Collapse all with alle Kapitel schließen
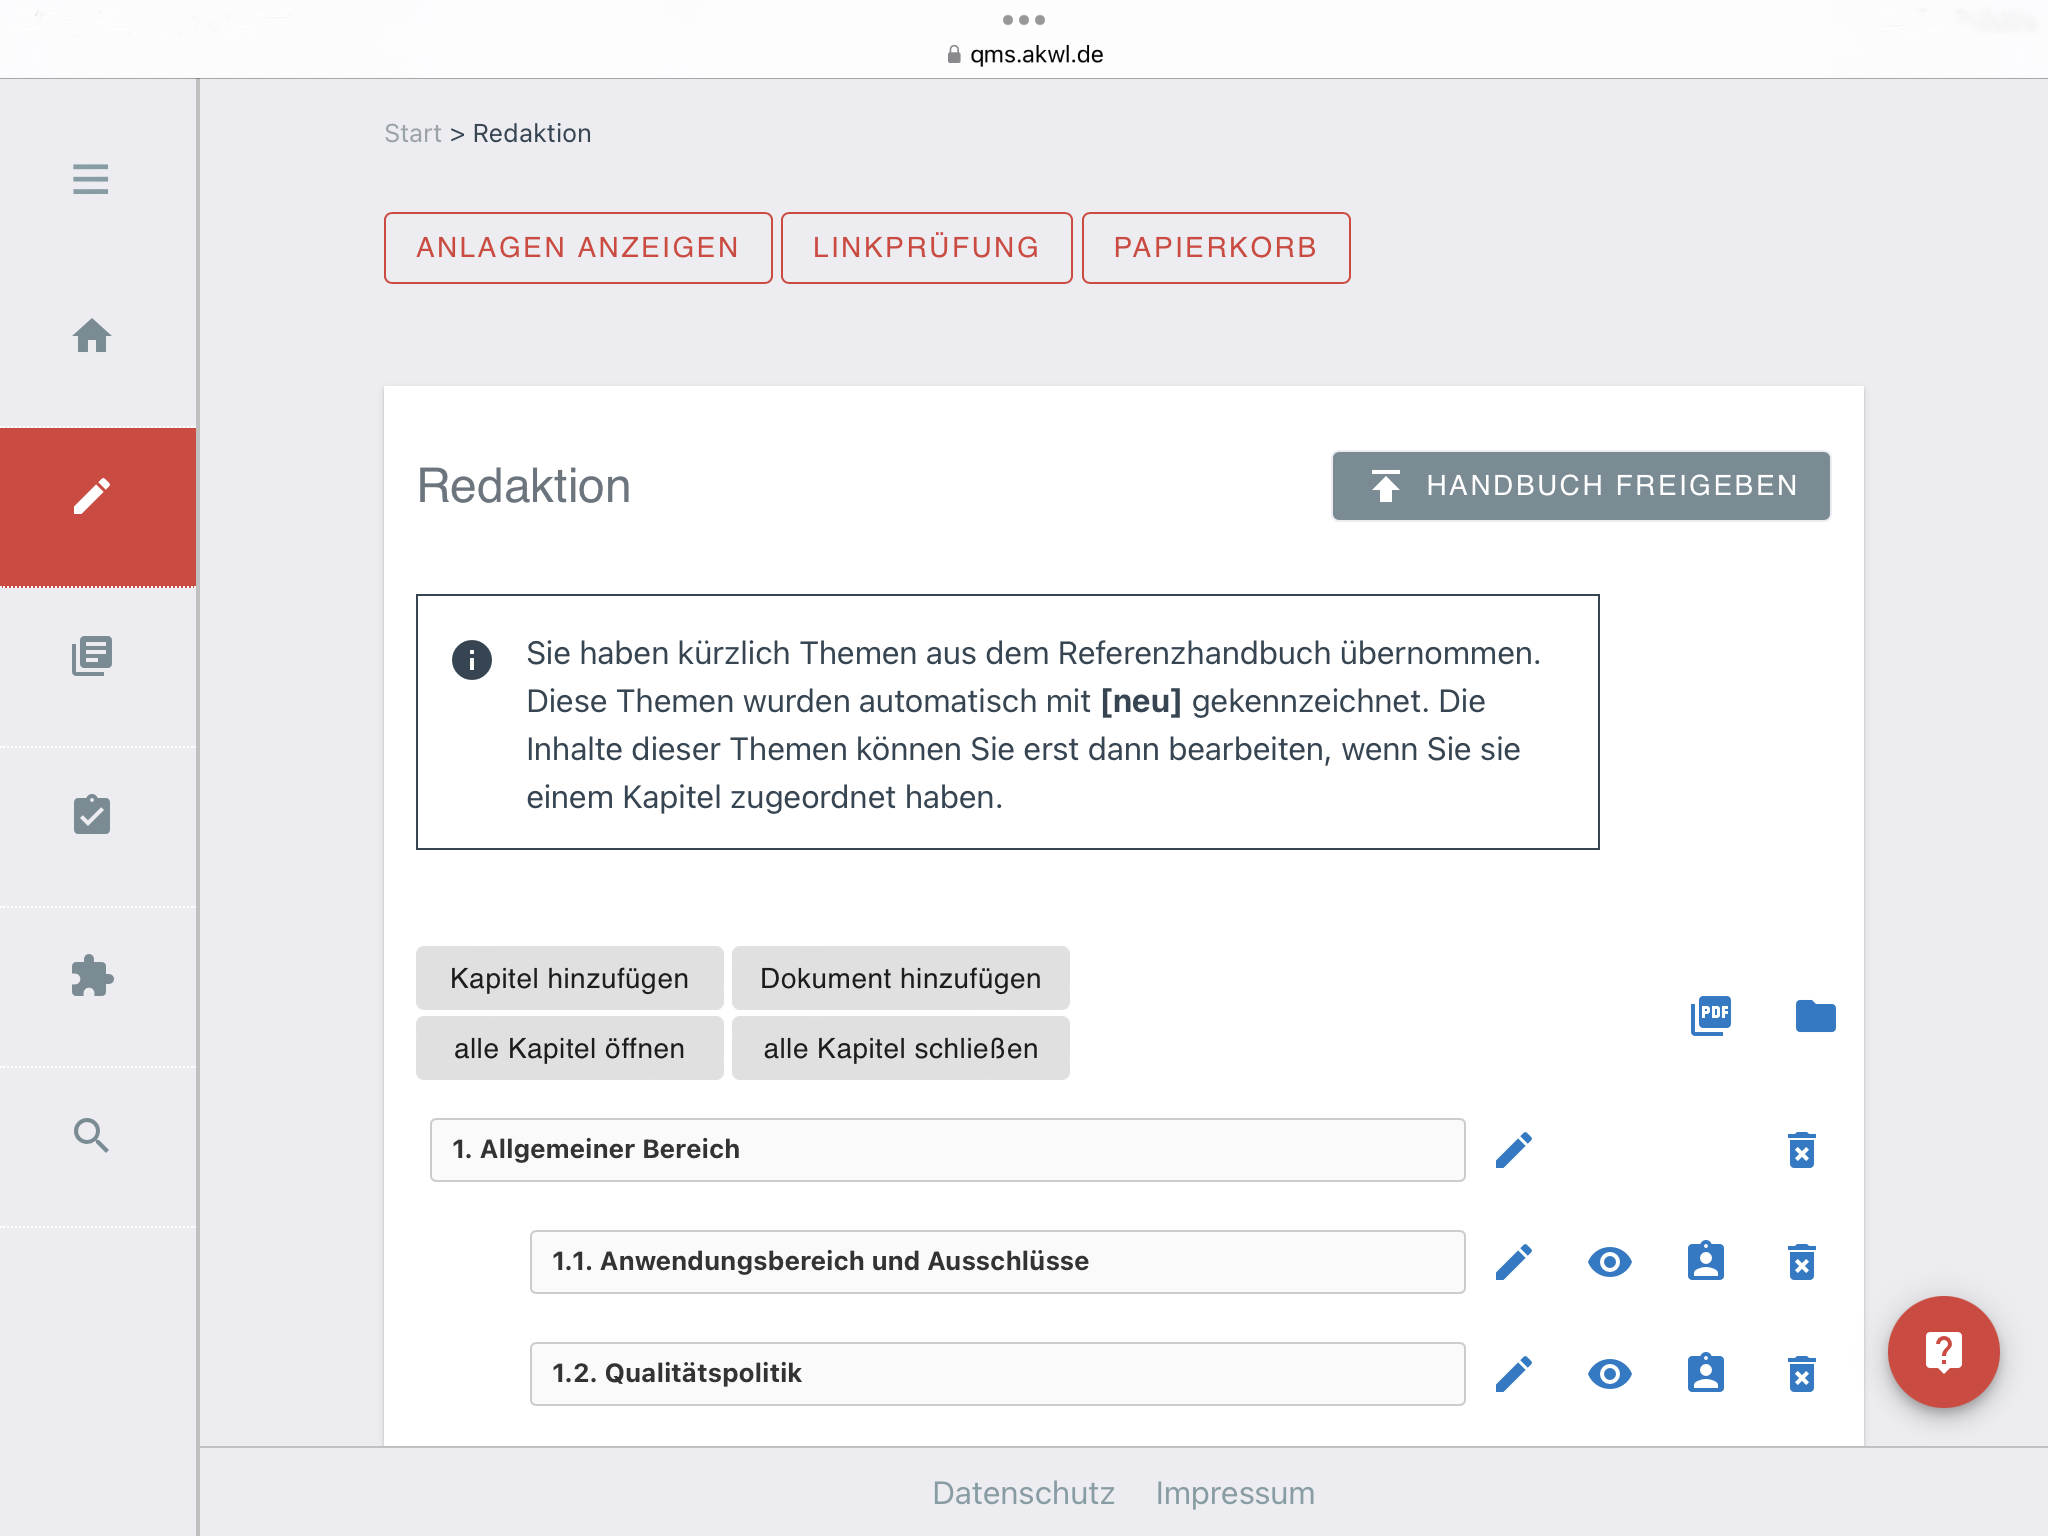 click(900, 1048)
